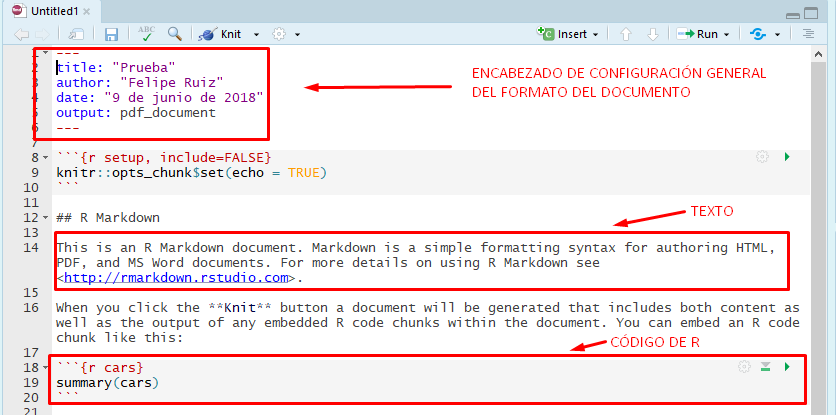This screenshot has height=415, width=836.
Task: Open the Insert dropdown arrow
Action: click(x=595, y=35)
